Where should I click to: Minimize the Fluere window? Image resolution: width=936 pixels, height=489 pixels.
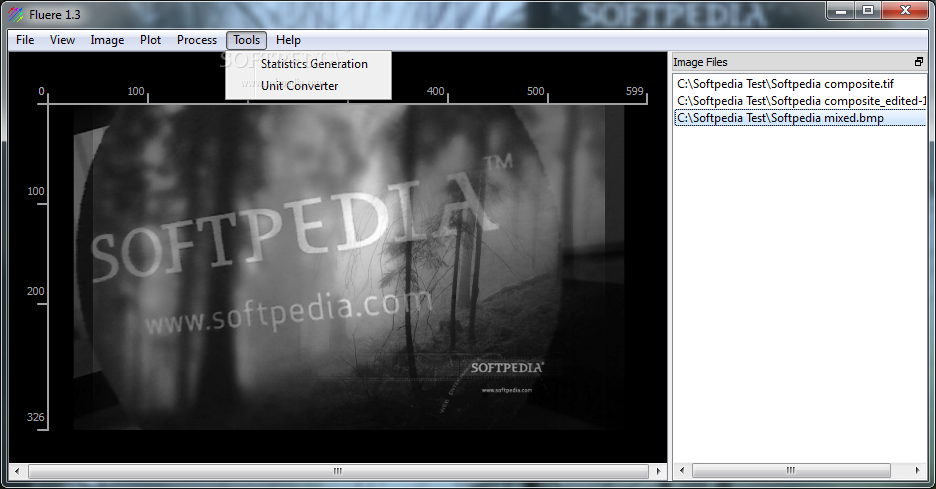(x=840, y=10)
